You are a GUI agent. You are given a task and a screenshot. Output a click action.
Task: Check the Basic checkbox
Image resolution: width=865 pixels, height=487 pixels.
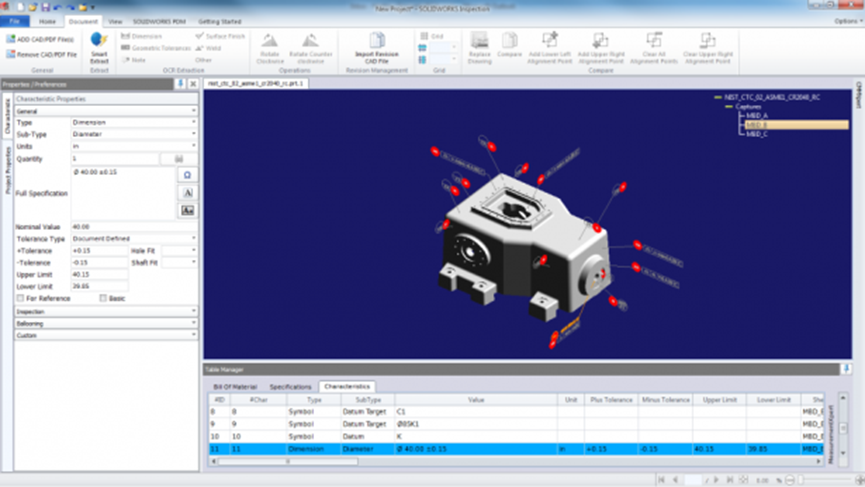click(x=103, y=298)
